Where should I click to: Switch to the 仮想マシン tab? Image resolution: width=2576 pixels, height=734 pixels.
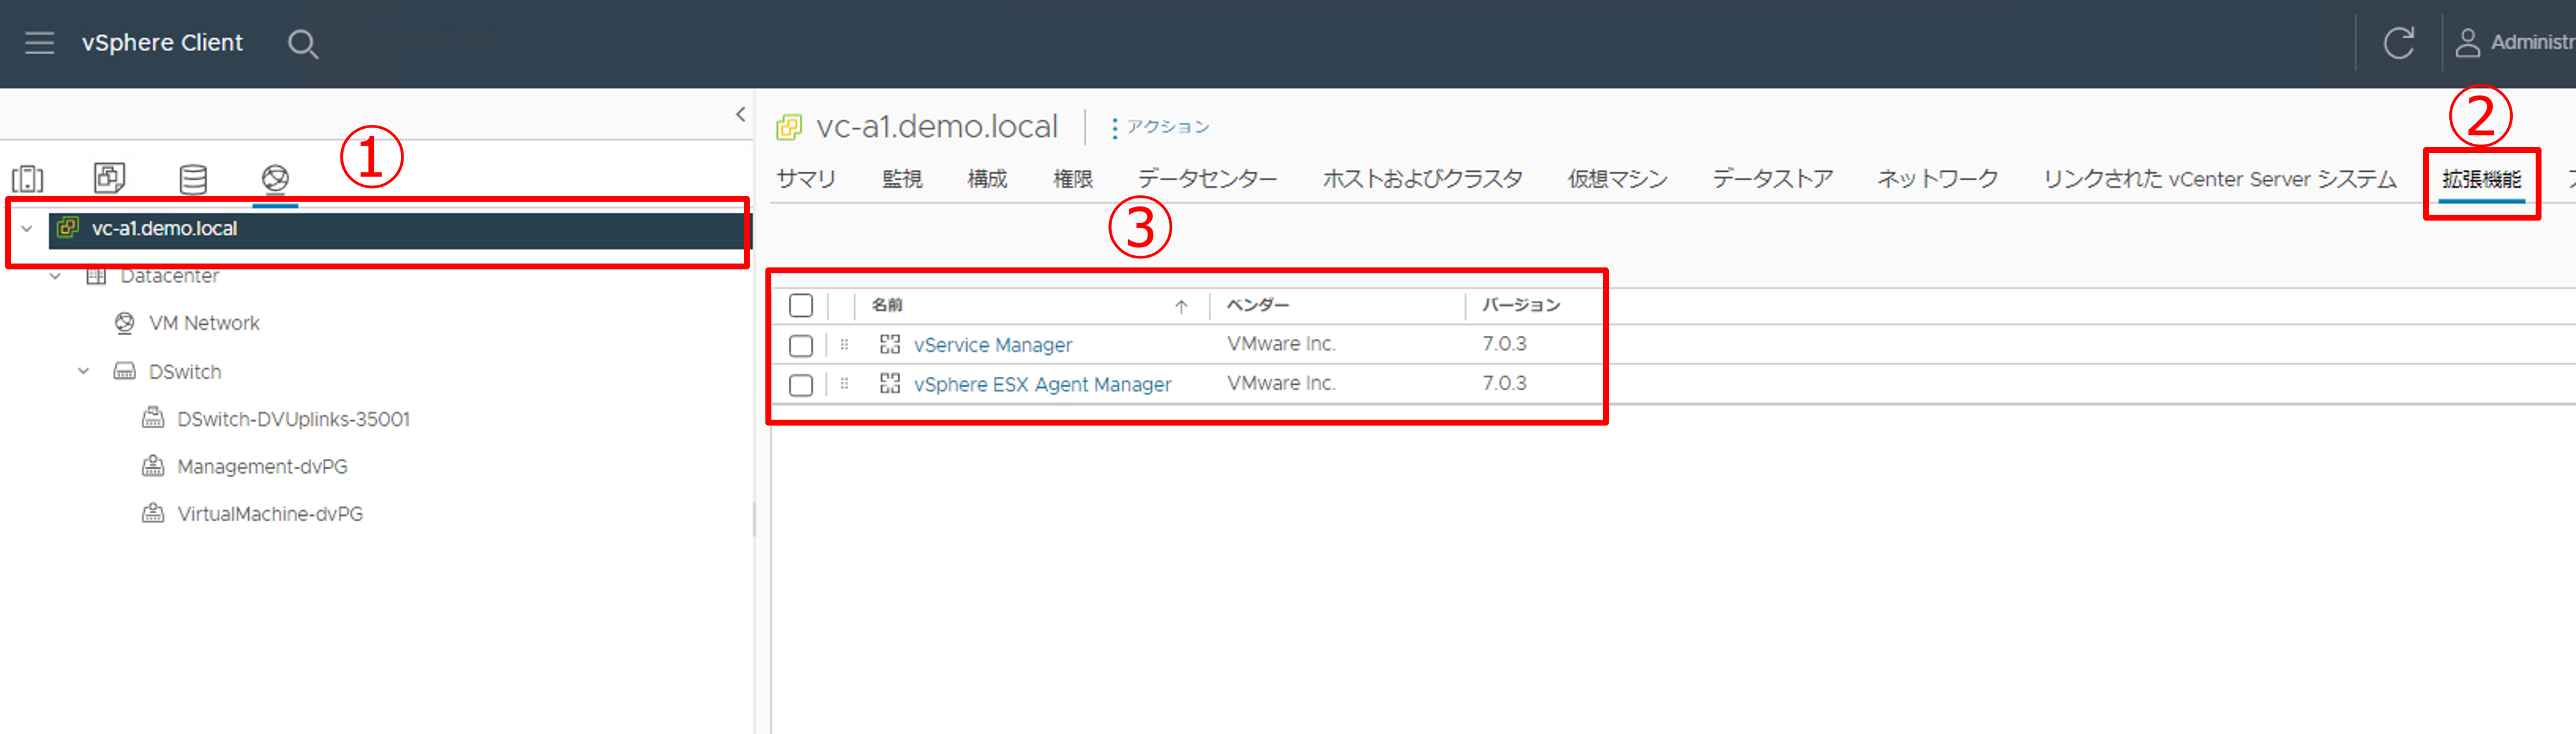pyautogui.click(x=1616, y=179)
